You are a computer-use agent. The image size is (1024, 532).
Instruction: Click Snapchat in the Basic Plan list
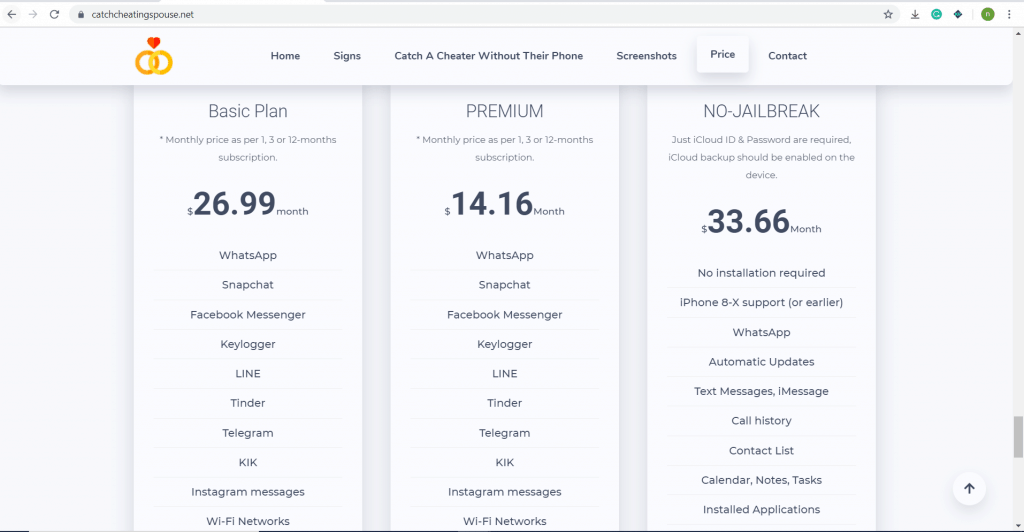pyautogui.click(x=248, y=285)
